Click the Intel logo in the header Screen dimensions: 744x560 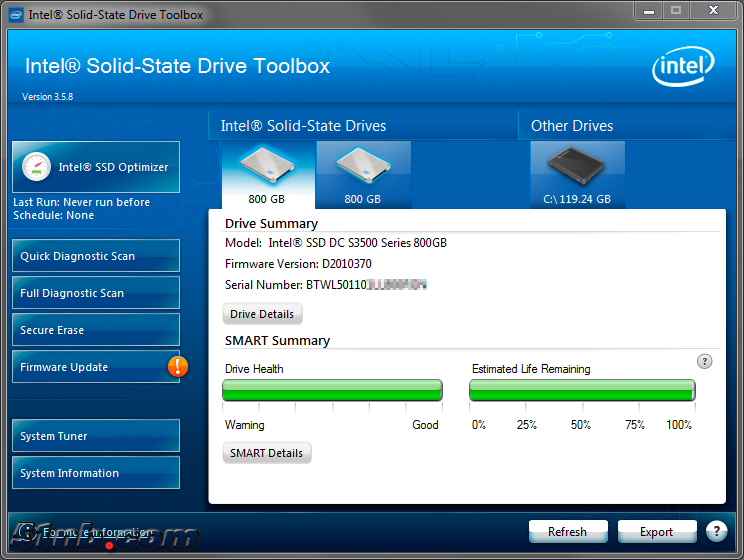click(x=684, y=69)
